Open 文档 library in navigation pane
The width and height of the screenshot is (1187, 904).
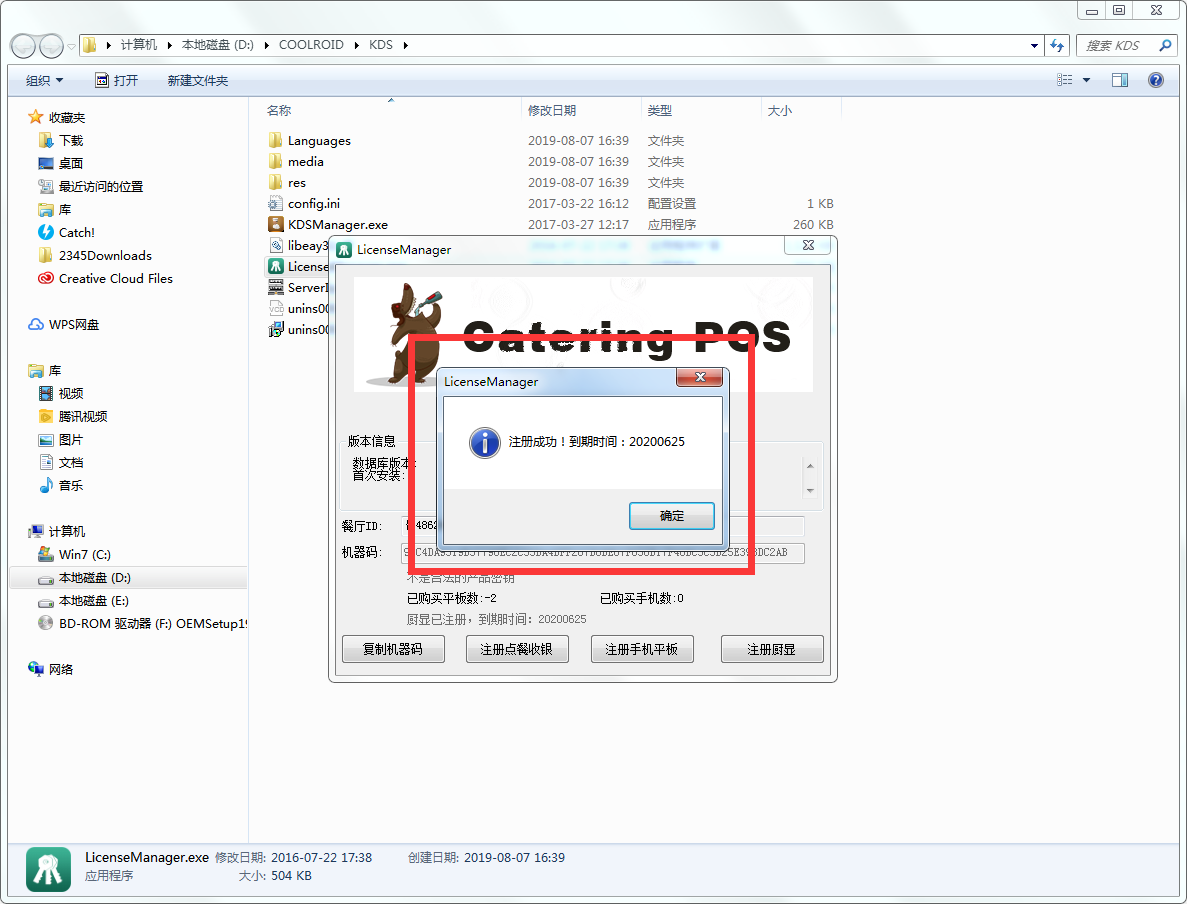pos(71,463)
